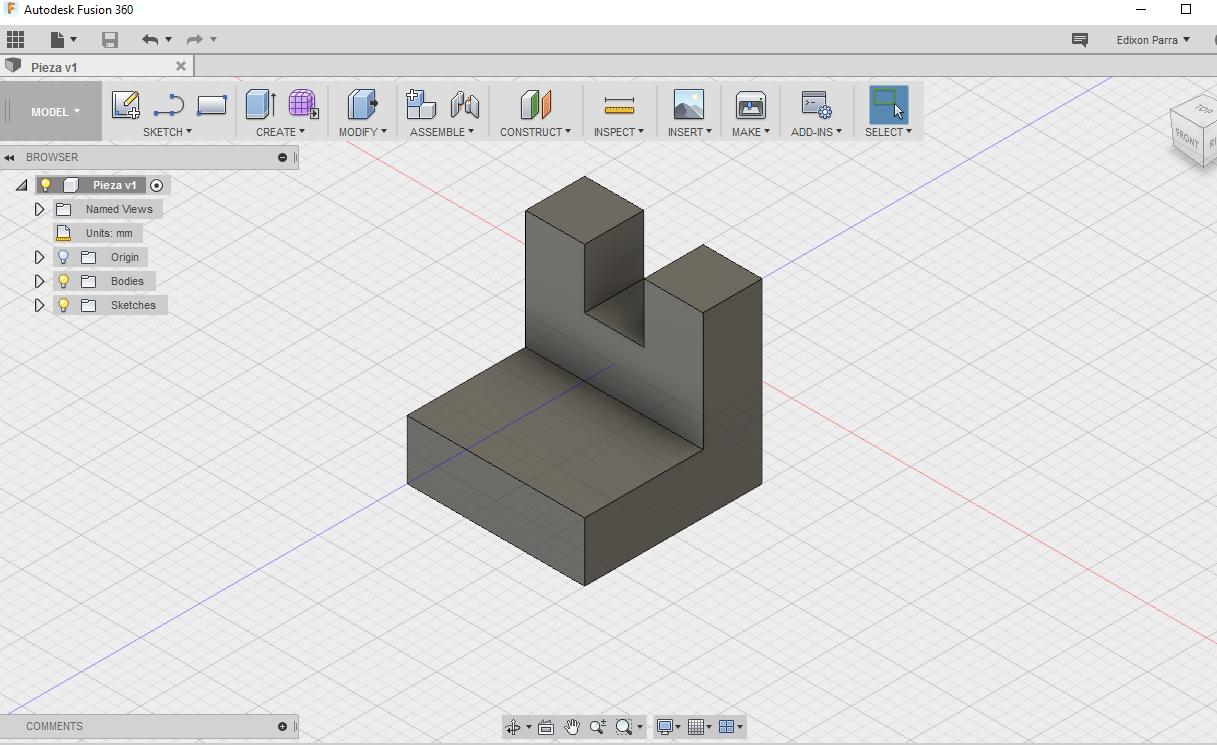Activate the Pan hand tool
1217x745 pixels.
[572, 727]
